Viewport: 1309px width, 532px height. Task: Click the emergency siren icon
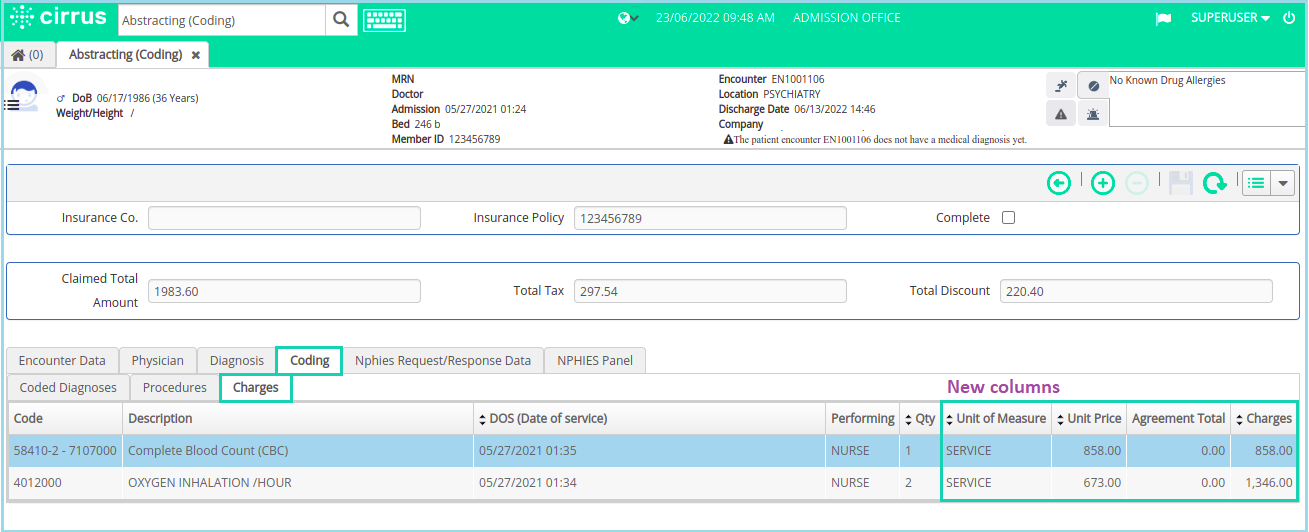coord(1092,114)
